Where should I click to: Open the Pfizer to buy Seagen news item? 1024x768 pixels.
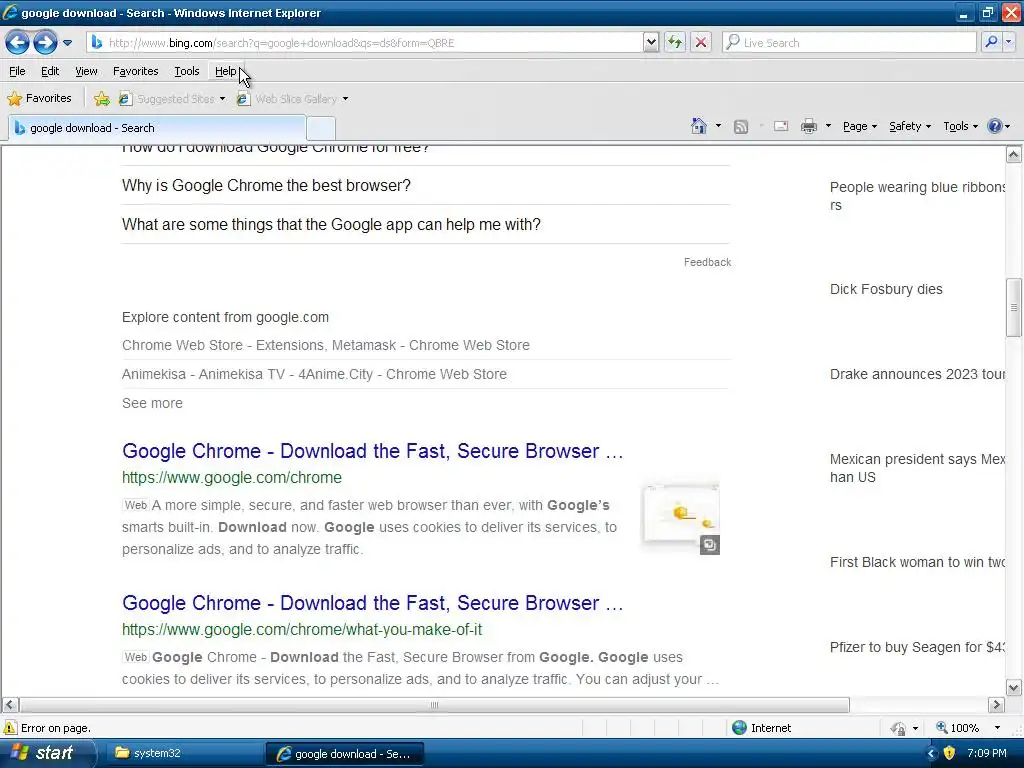(x=917, y=647)
